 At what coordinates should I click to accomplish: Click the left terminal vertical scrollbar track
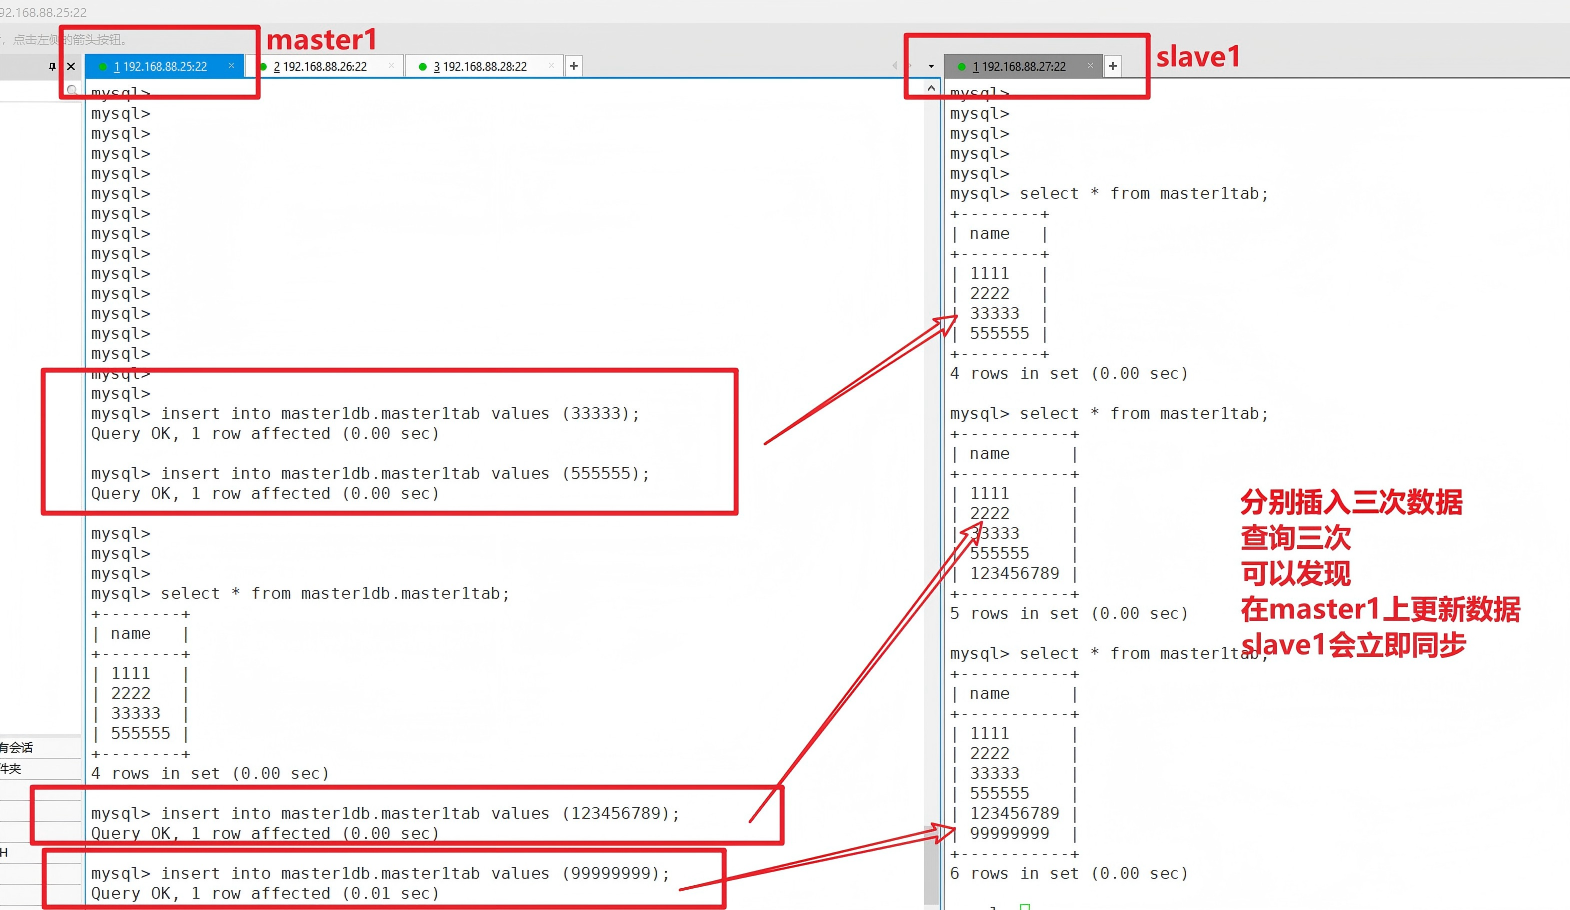931,500
